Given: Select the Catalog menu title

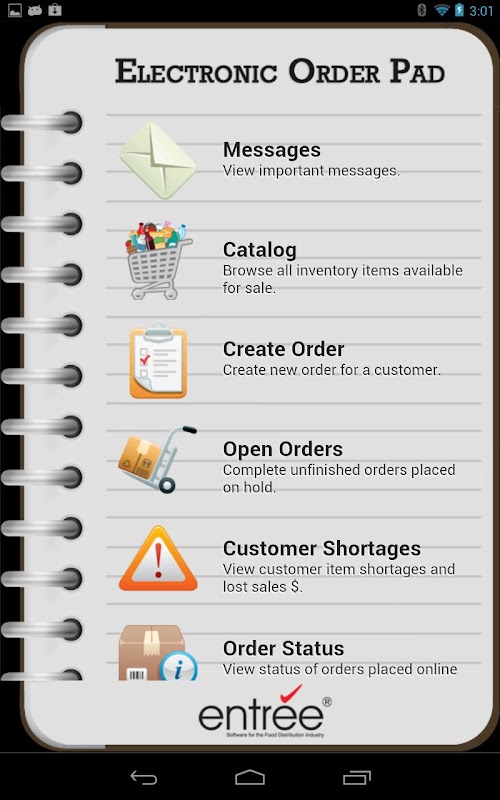Looking at the screenshot, I should (260, 250).
